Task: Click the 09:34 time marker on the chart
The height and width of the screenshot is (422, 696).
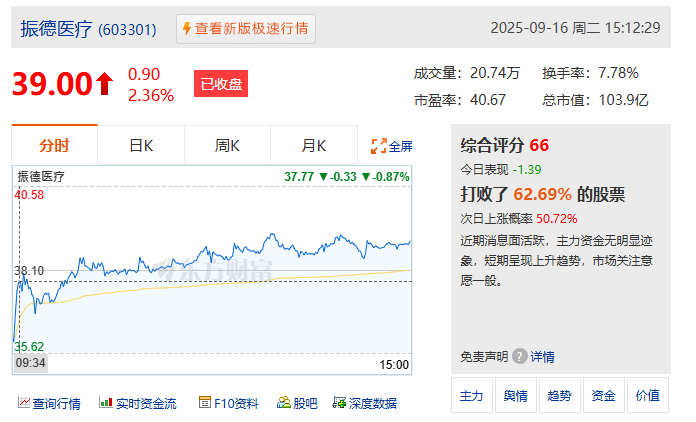Action: [31, 363]
